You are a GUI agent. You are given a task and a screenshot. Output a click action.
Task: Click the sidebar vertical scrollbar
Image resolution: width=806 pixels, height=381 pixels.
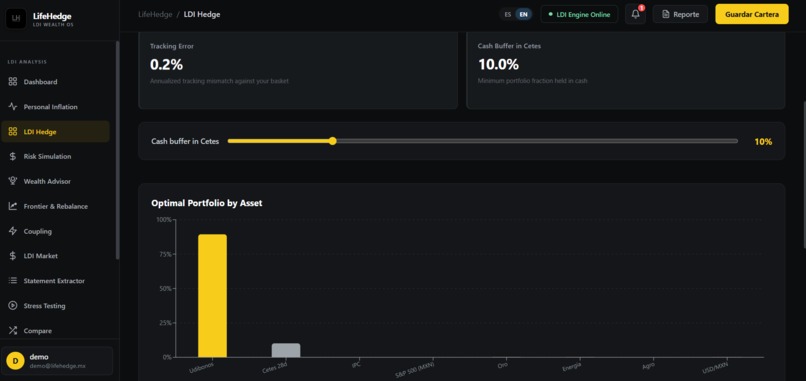click(117, 150)
